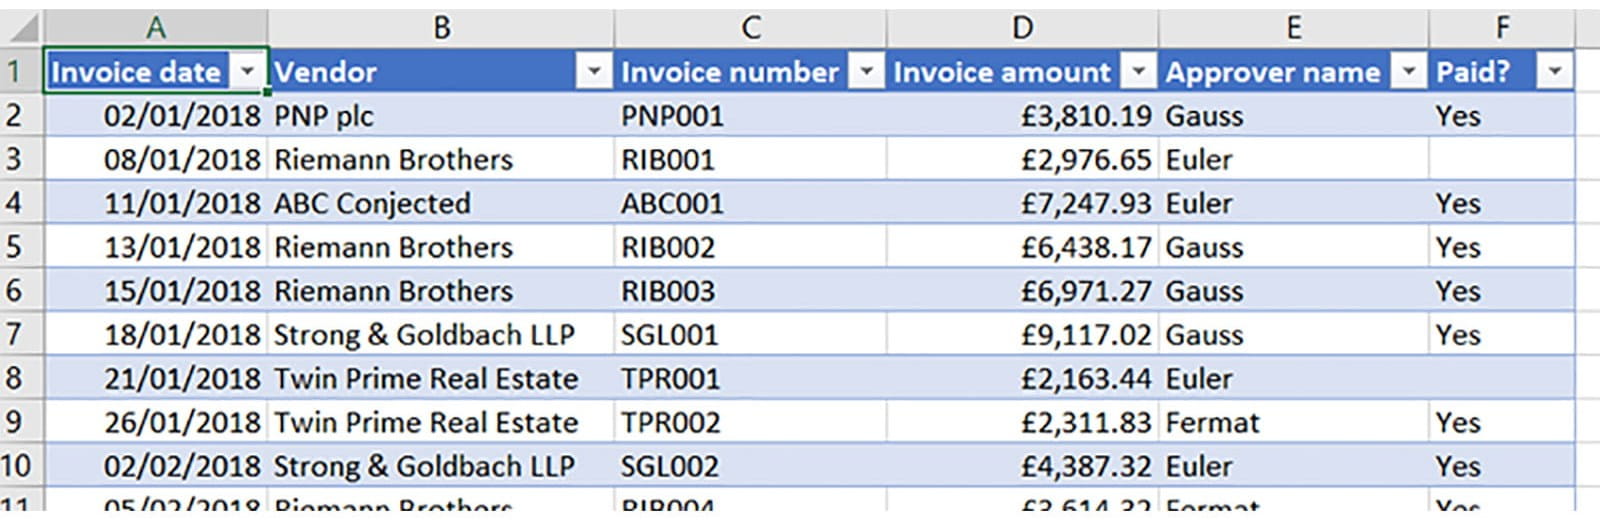Select row 5 header

tap(14, 246)
